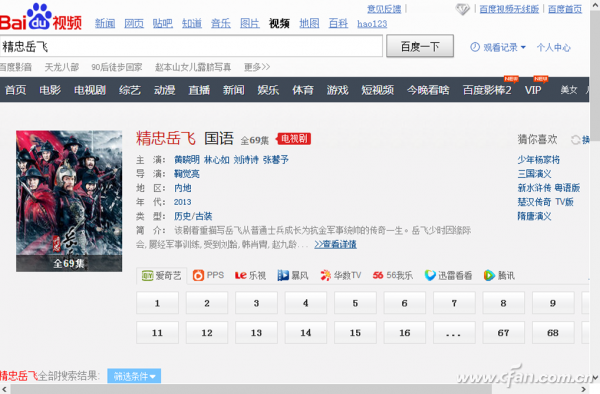Screen dimensions: 600x394
Task: Open the hao123 link
Action: (x=372, y=24)
